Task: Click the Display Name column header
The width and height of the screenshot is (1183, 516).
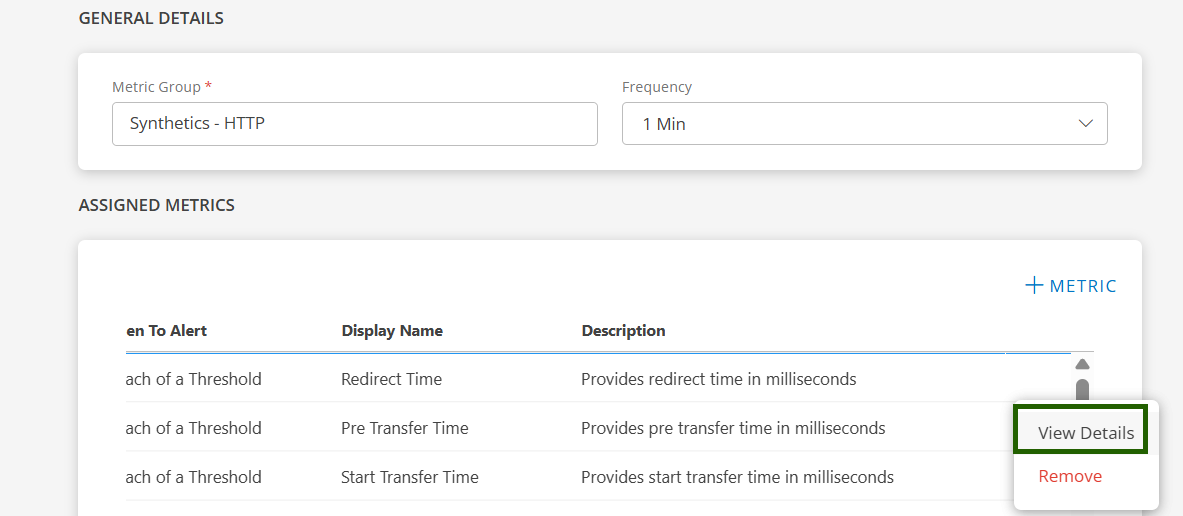Action: 392,331
